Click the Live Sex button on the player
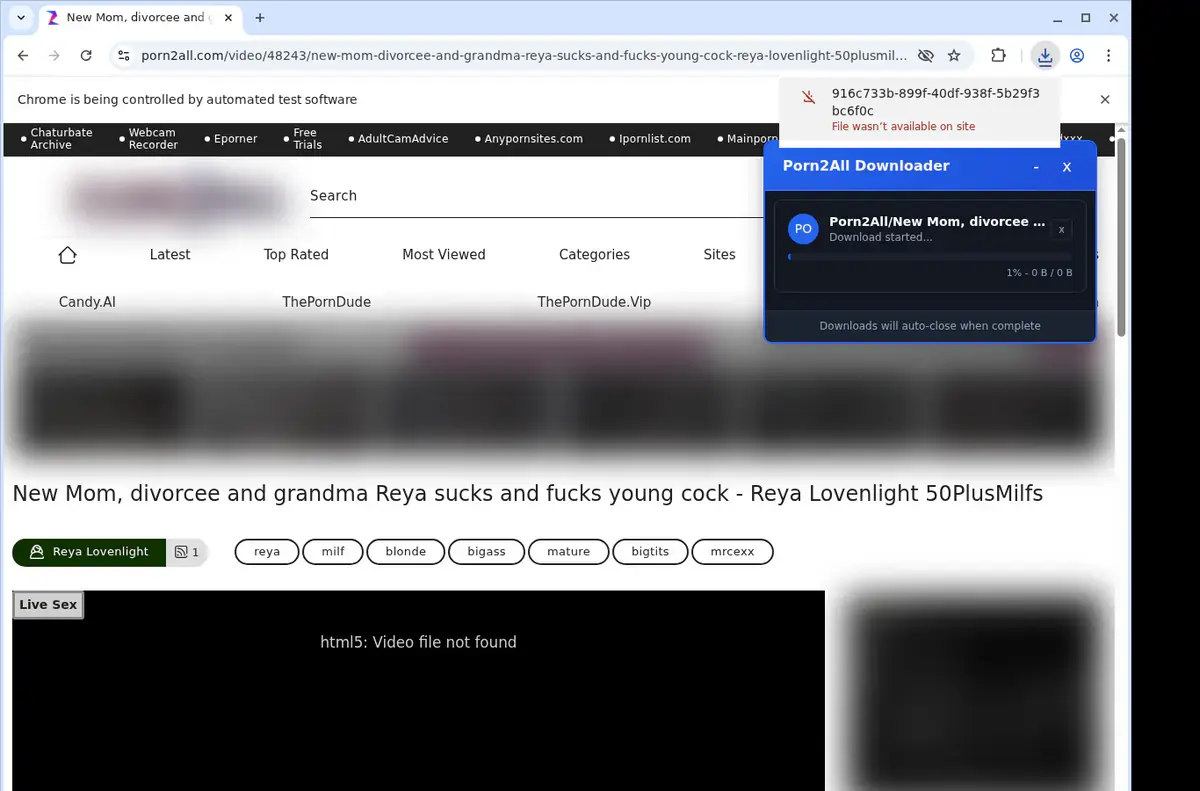The width and height of the screenshot is (1200, 791). (x=48, y=605)
